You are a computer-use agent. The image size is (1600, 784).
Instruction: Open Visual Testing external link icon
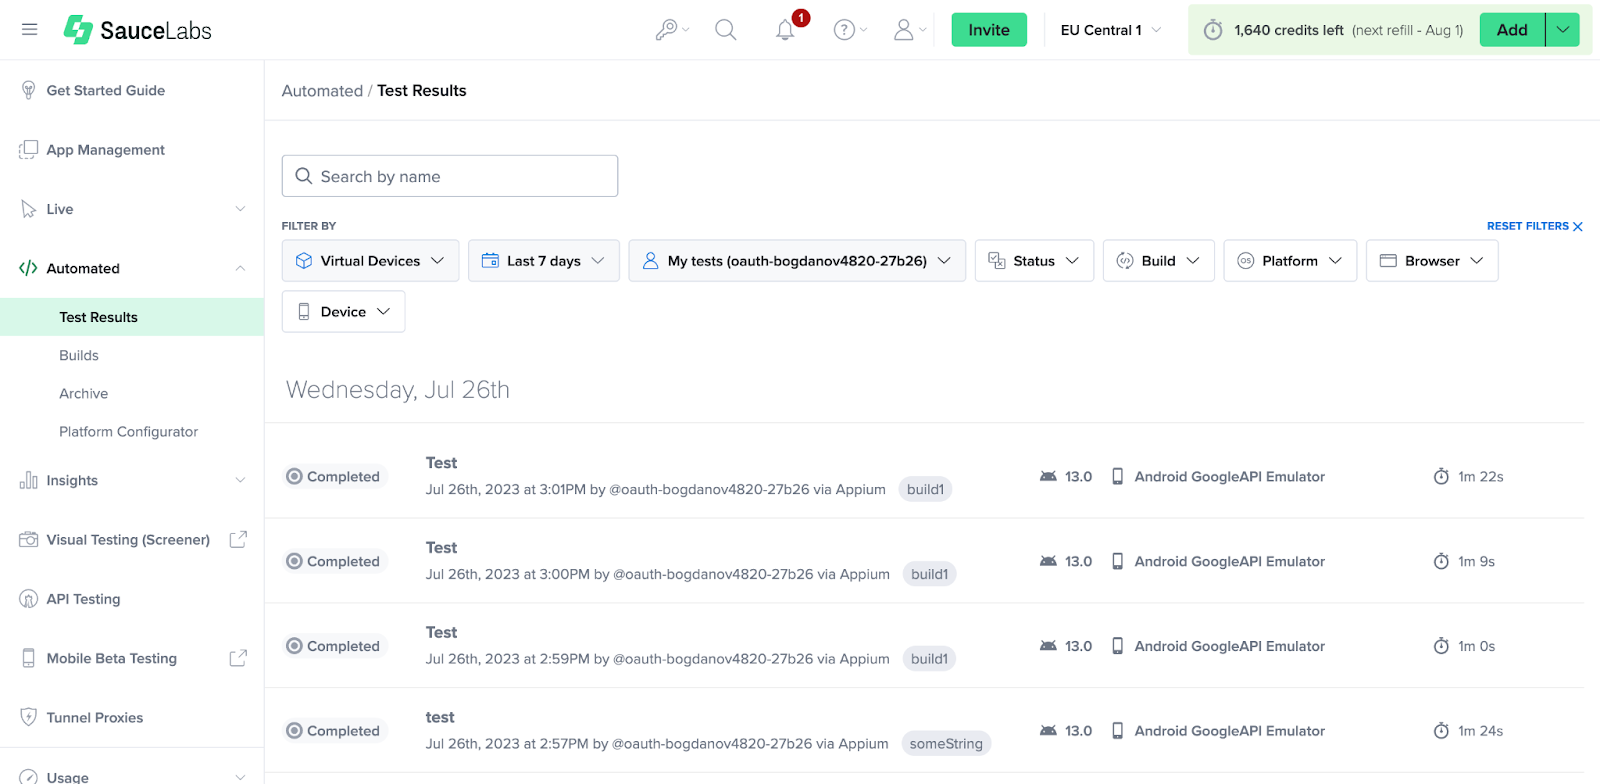238,540
